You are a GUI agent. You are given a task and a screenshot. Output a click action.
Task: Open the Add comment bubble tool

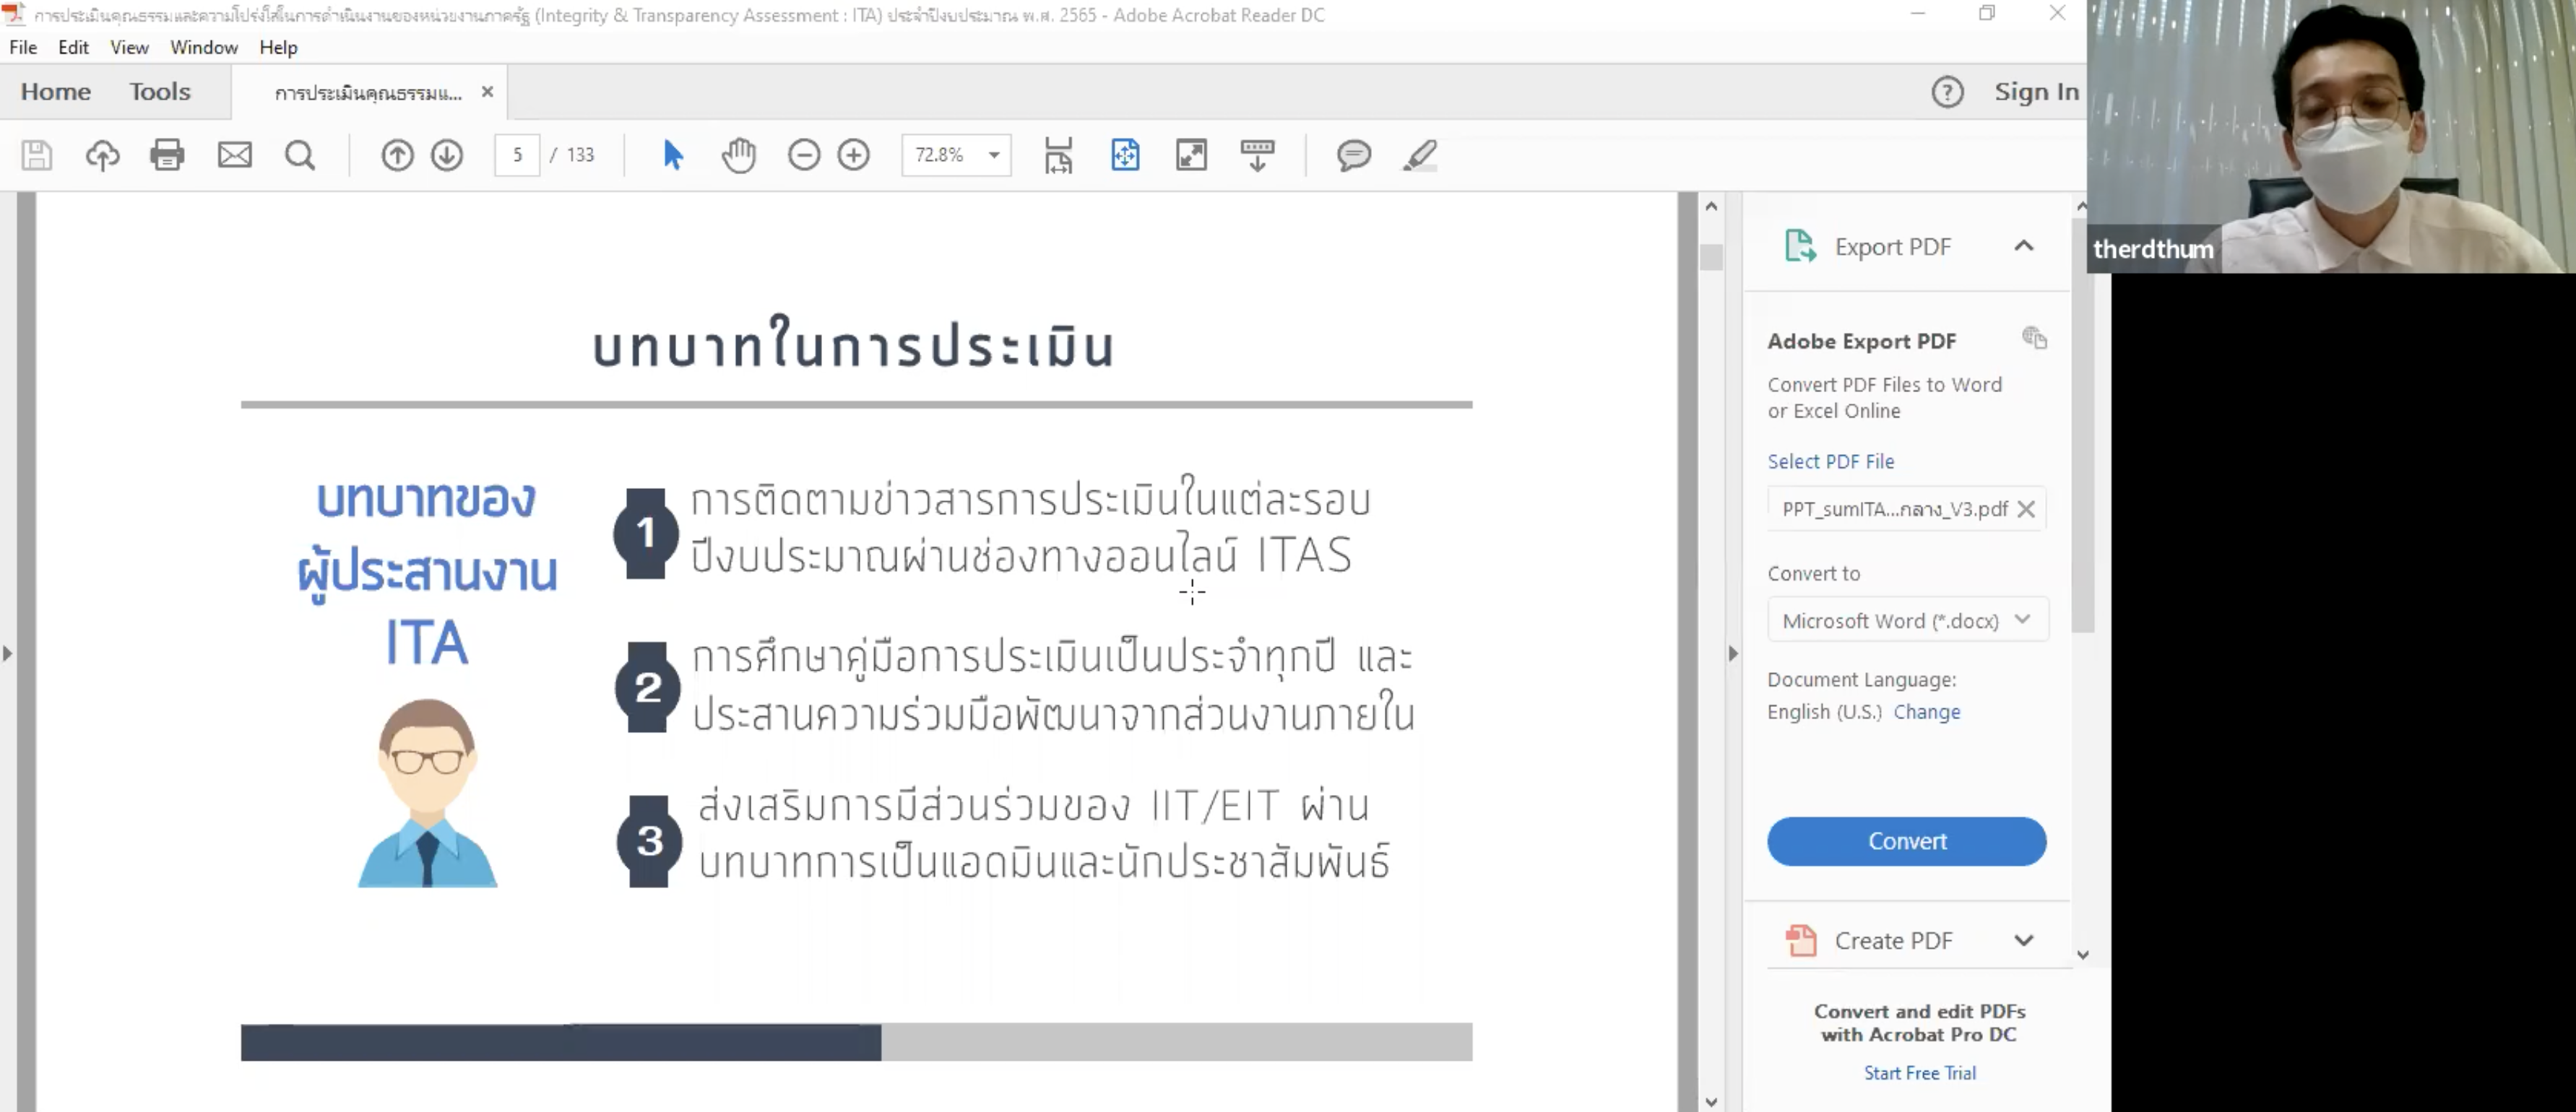(1353, 155)
